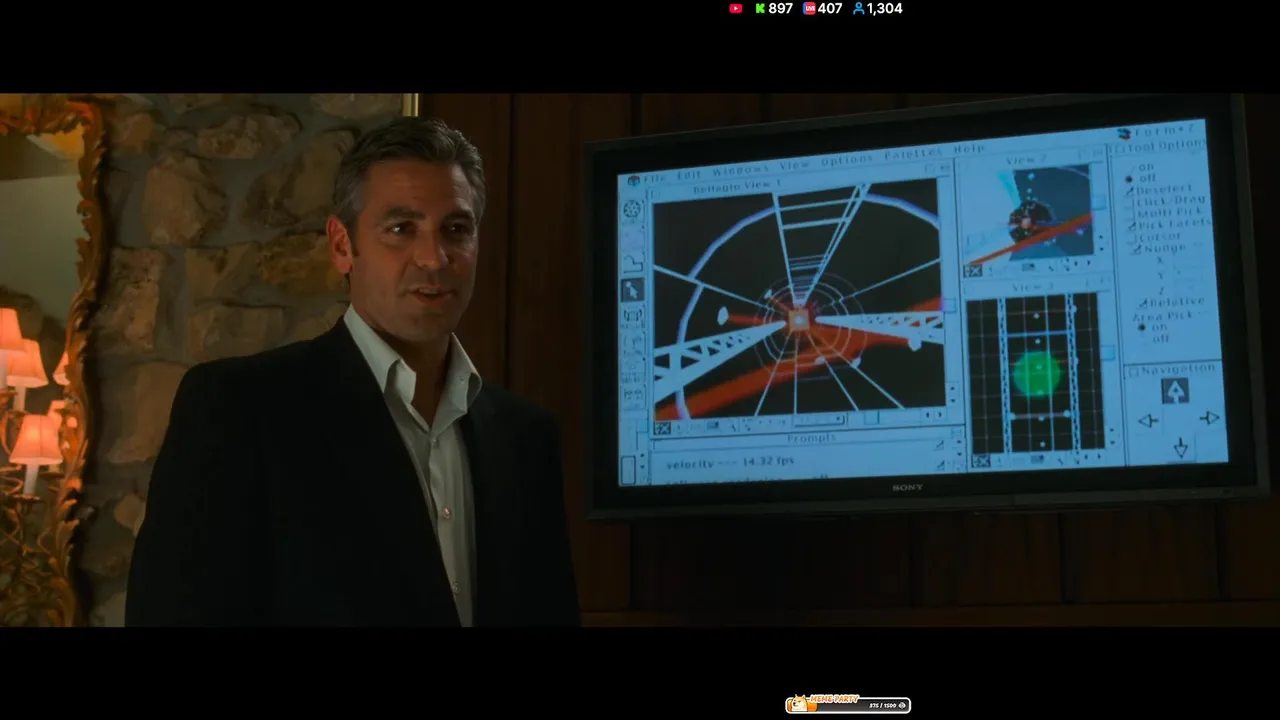Toggle the Relative checkbox

click(1142, 303)
